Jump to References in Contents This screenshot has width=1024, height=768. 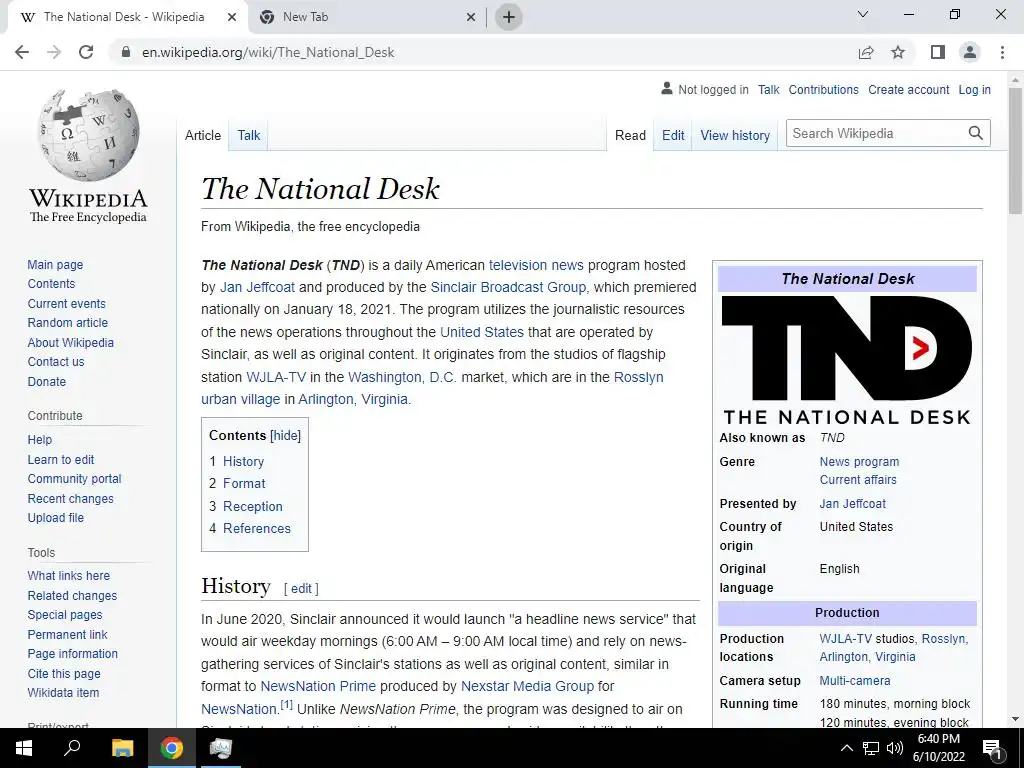(x=257, y=528)
